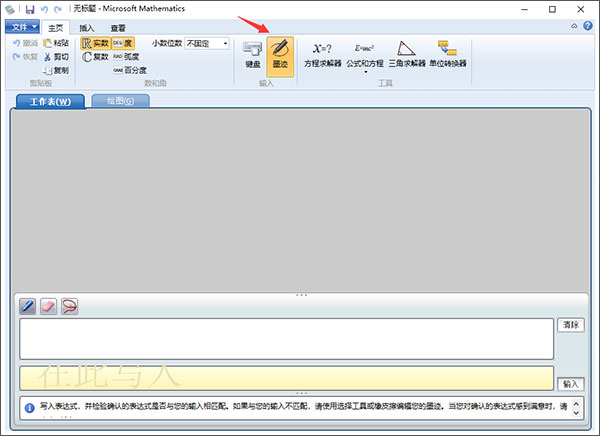This screenshot has width=600, height=436.
Task: Open the 单位转换器 Unit Converter
Action: 448,55
